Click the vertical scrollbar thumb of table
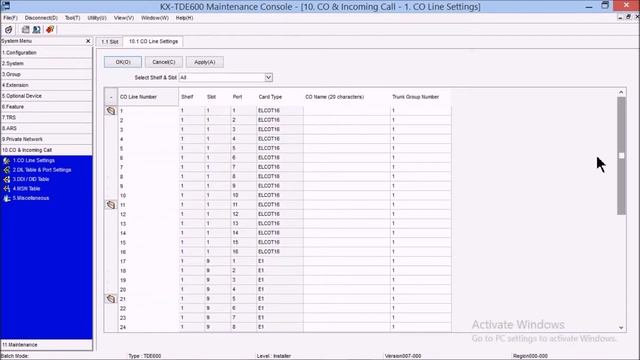Screen dimensions: 640x360 pos(621,156)
